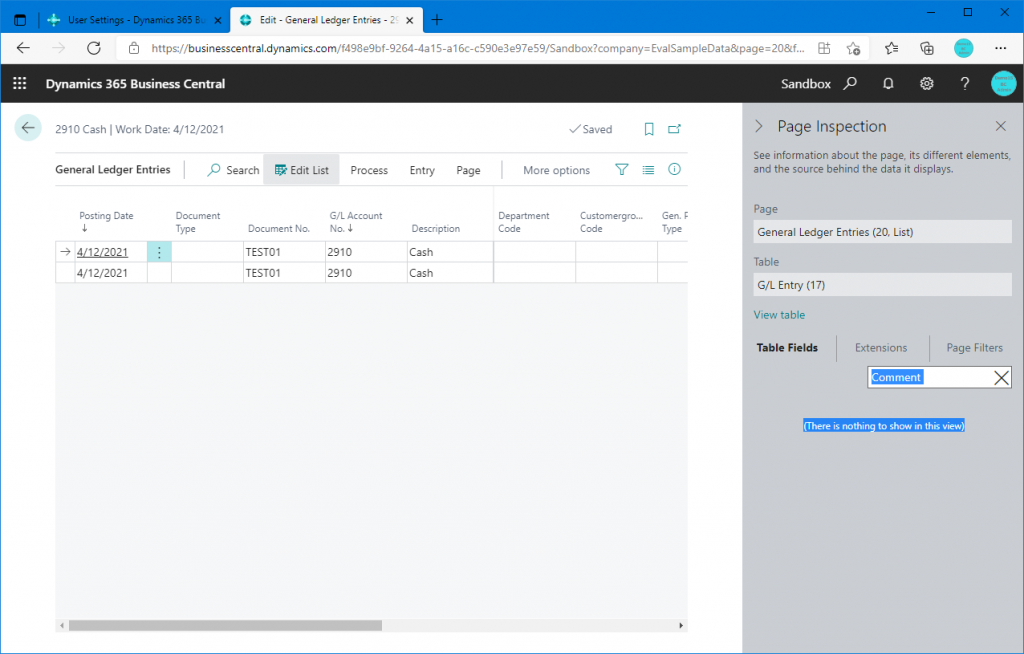Close the Edit General Ledger Entries tab

pos(409,20)
